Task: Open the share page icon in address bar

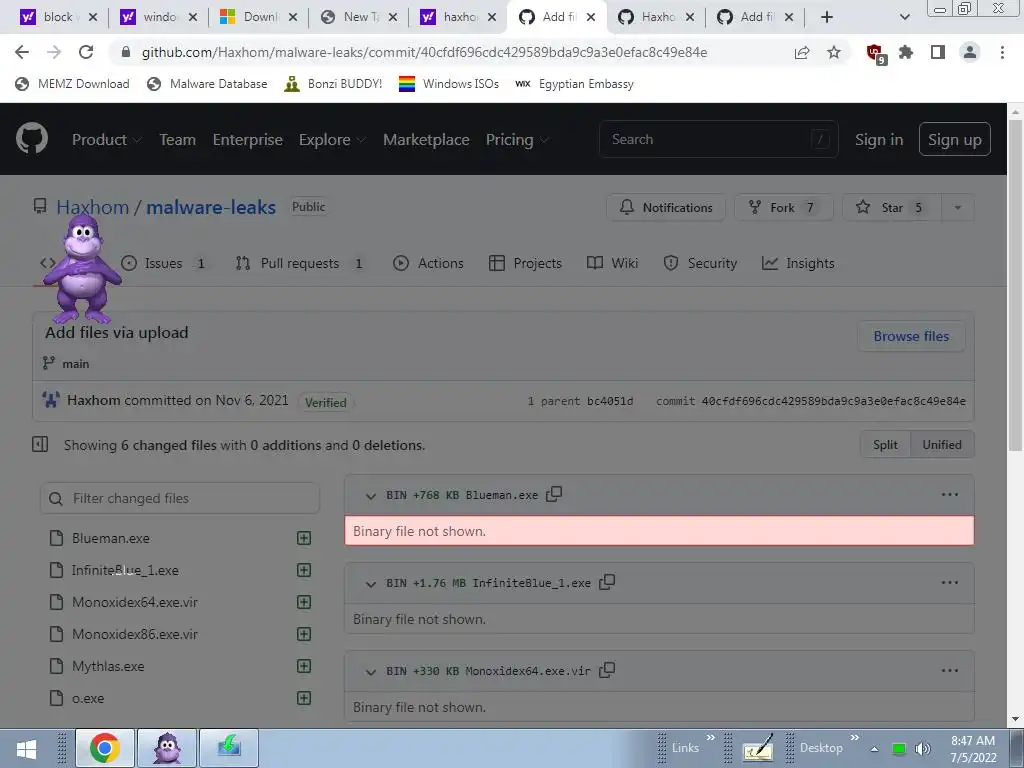Action: coord(801,52)
